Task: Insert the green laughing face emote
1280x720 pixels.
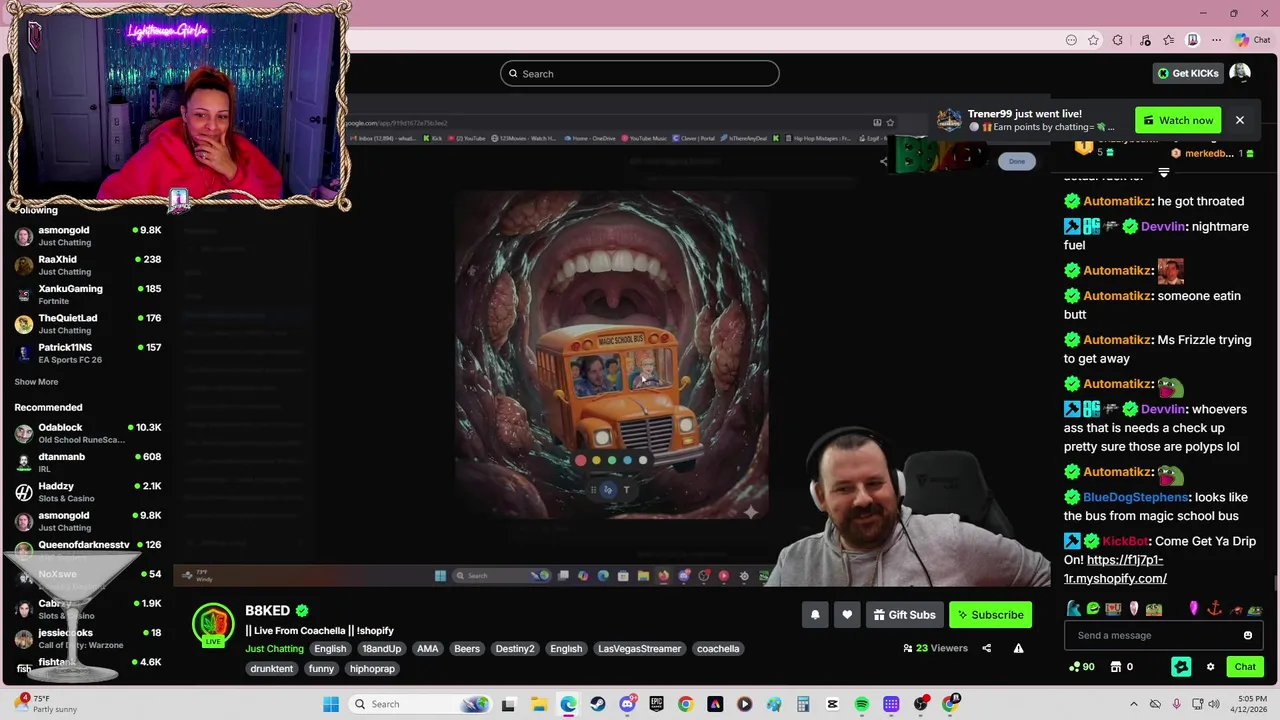Action: [x=1093, y=609]
